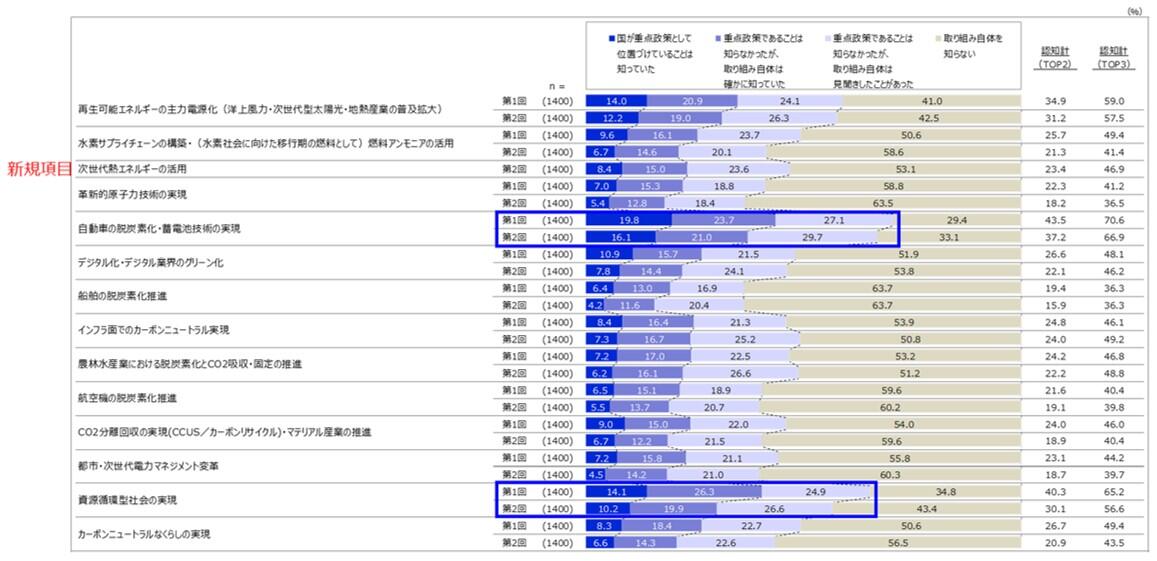Click the 70.6 value in TOP3 column
The image size is (1157, 561).
[x=1113, y=220]
